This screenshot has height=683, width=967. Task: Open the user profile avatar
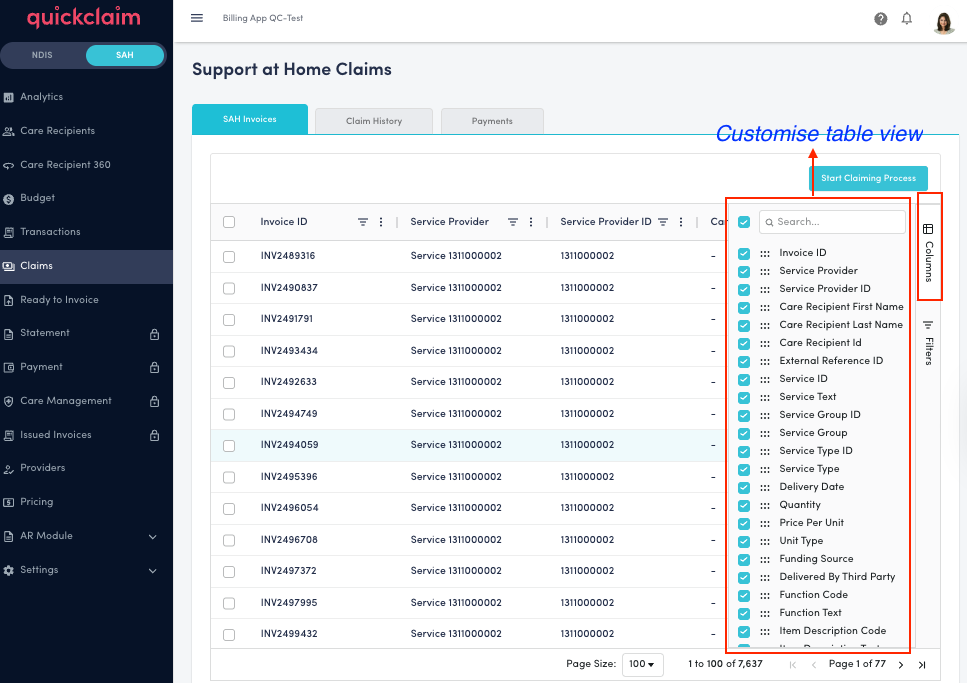click(x=944, y=23)
